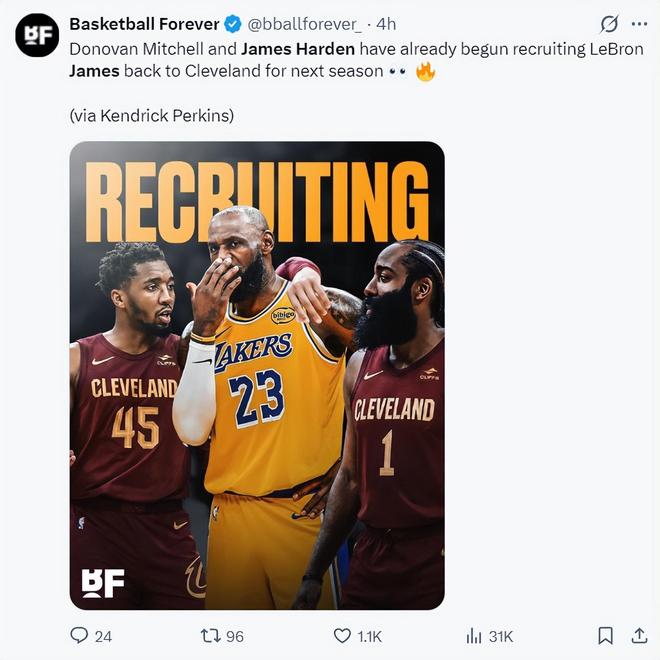Open the post via the 4h timestamp

(x=386, y=24)
